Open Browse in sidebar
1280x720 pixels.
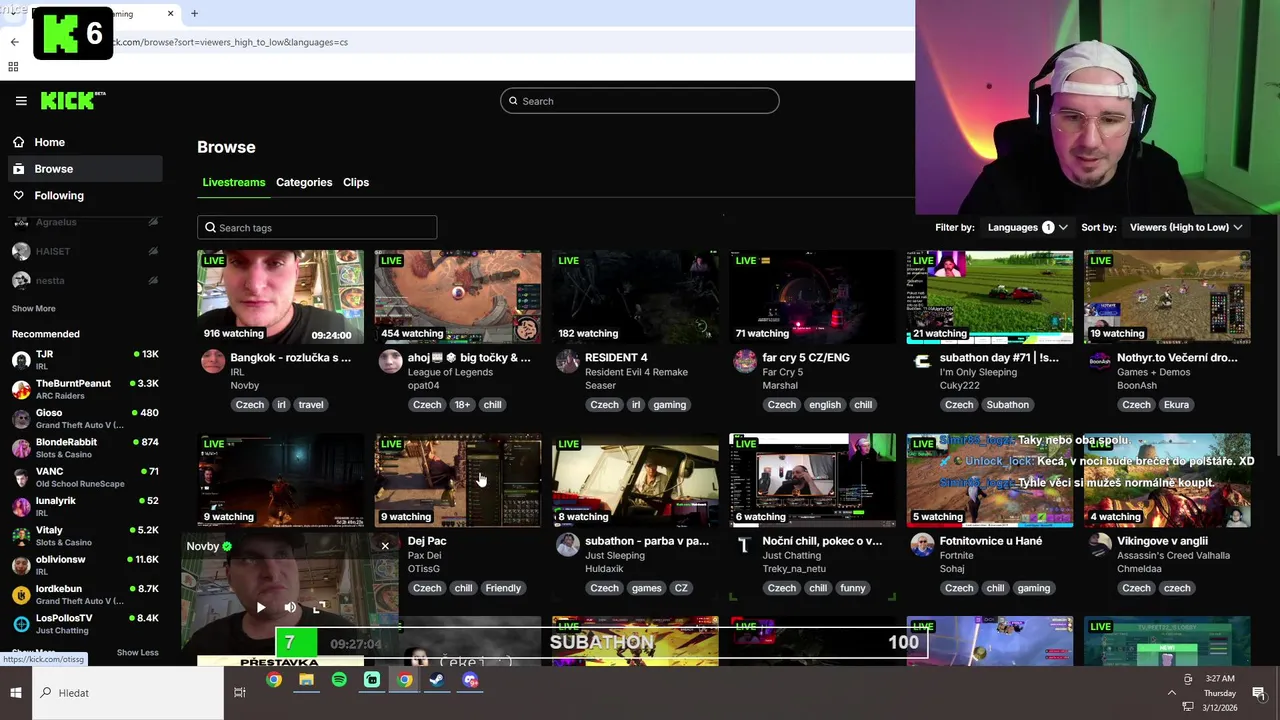tap(85, 169)
